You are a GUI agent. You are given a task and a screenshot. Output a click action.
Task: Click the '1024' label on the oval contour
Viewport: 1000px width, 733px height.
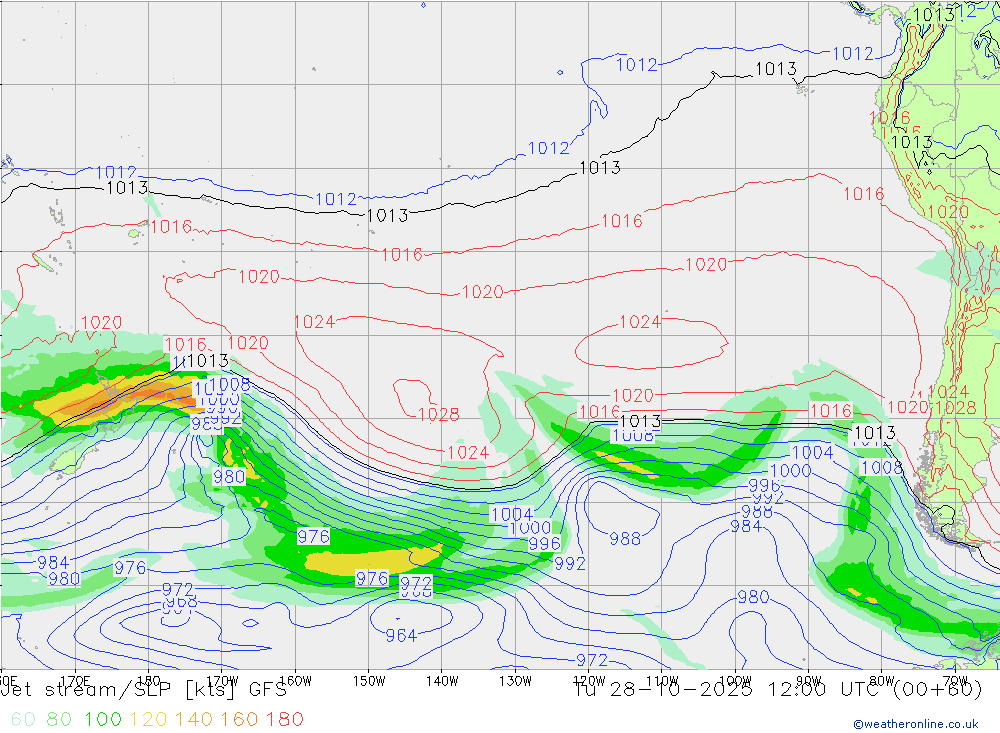tap(640, 322)
